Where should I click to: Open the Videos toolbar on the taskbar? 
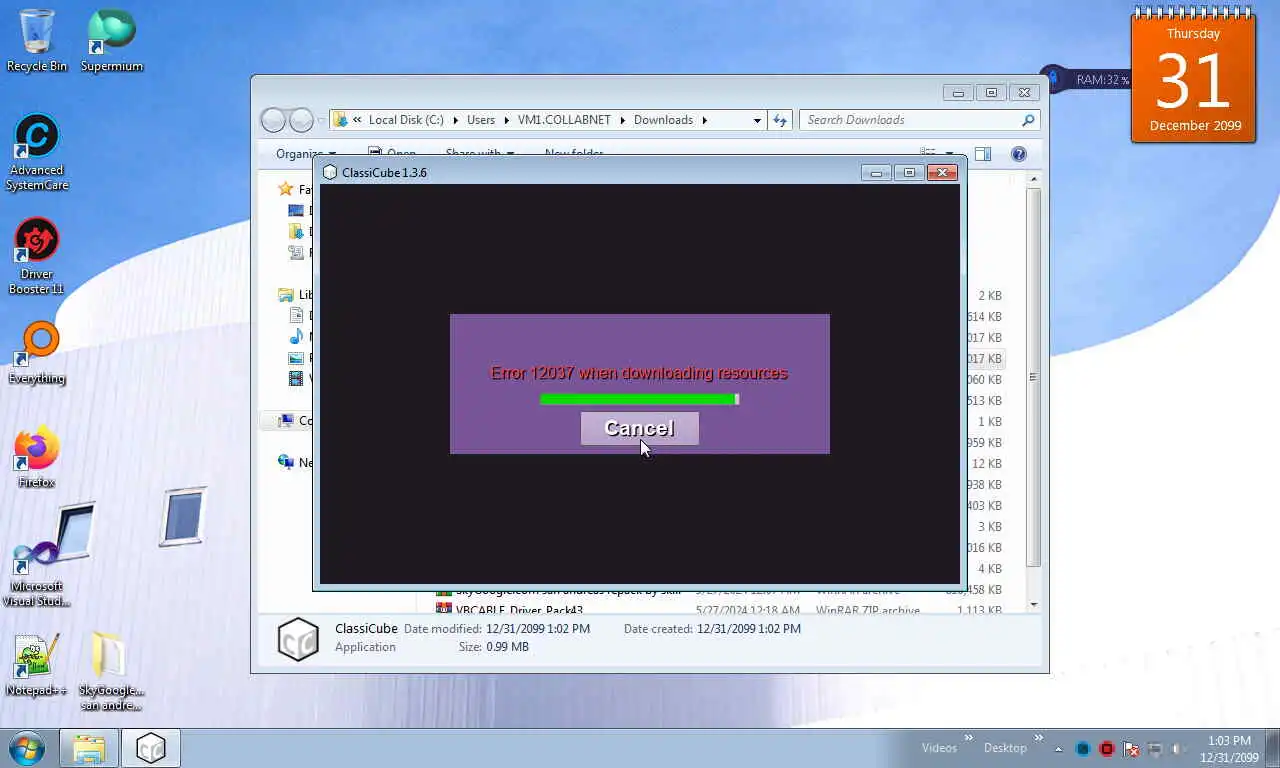[939, 748]
